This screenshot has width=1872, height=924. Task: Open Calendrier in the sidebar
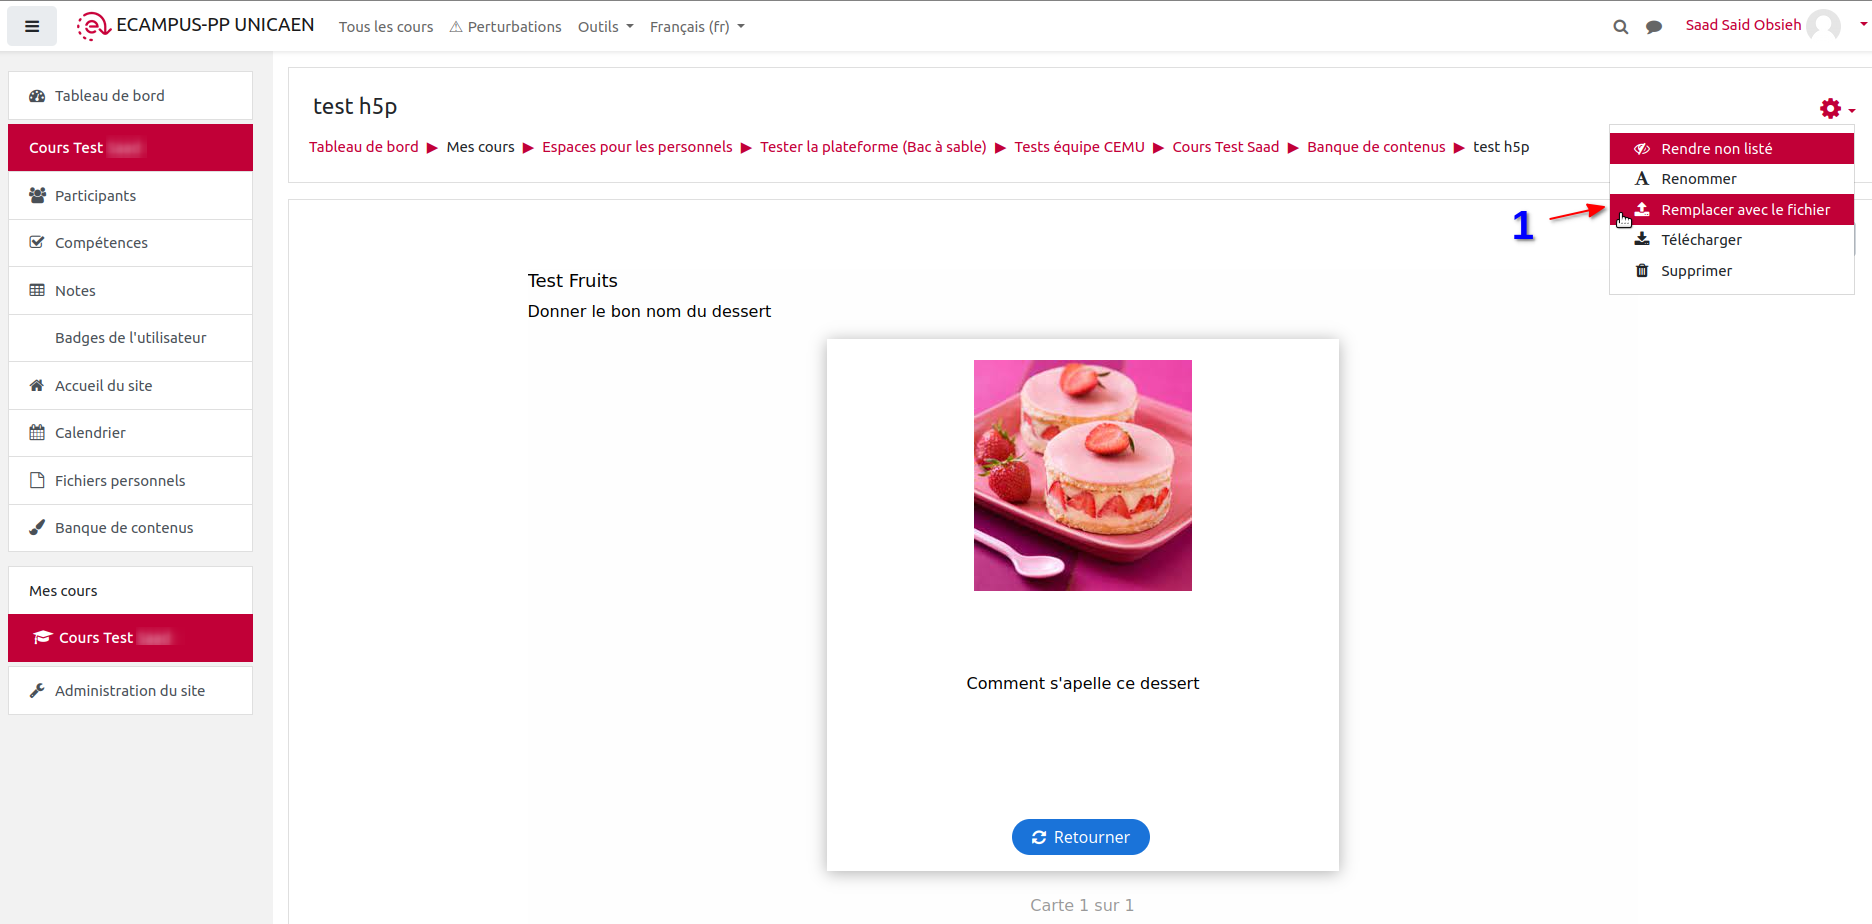[x=90, y=433]
